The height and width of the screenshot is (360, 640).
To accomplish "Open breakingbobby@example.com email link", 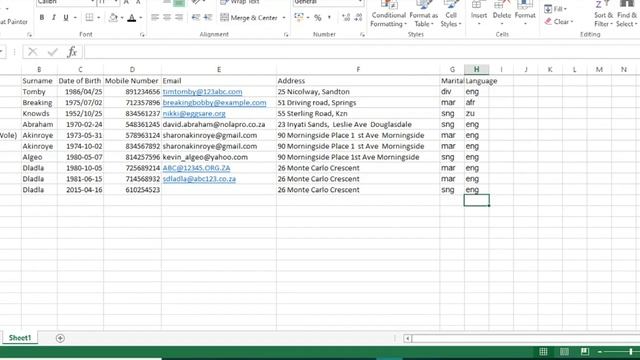I will [x=214, y=103].
